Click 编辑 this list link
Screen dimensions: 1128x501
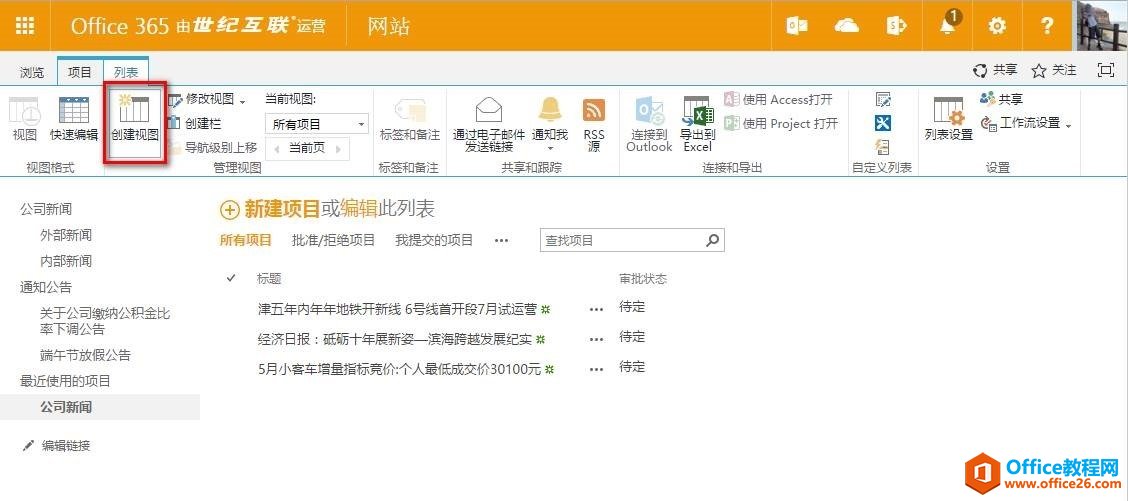tap(358, 209)
